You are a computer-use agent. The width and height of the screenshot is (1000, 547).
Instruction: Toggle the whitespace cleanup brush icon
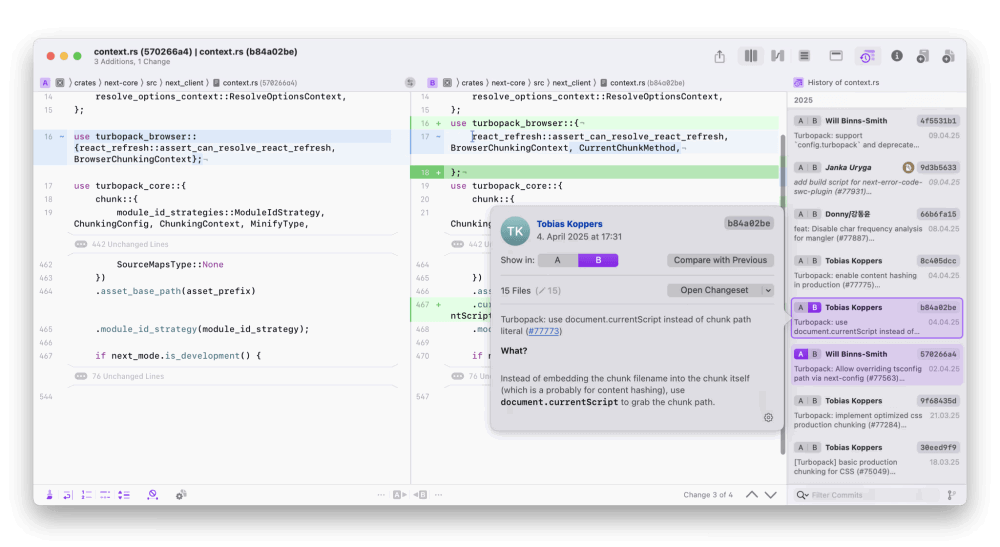[x=49, y=495]
